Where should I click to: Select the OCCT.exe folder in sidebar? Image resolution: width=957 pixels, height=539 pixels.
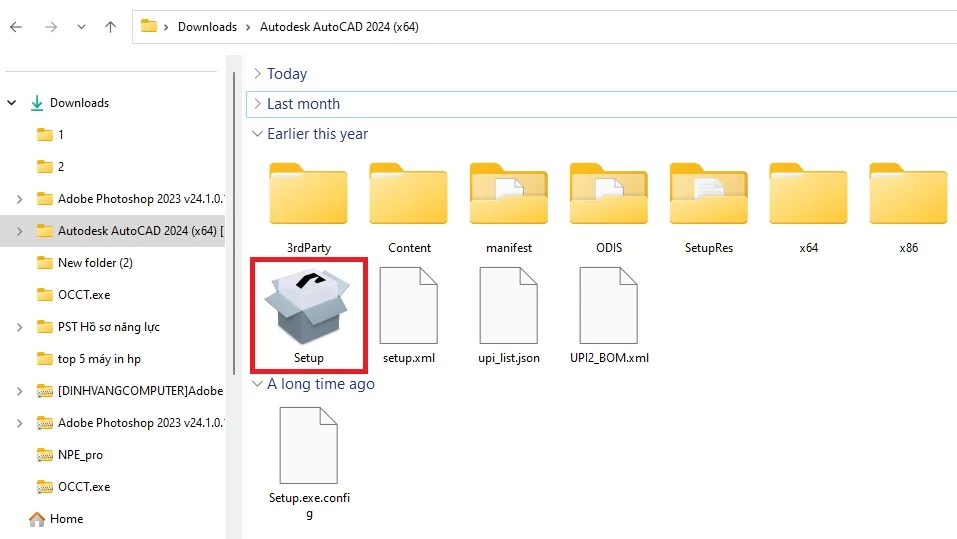tap(74, 295)
